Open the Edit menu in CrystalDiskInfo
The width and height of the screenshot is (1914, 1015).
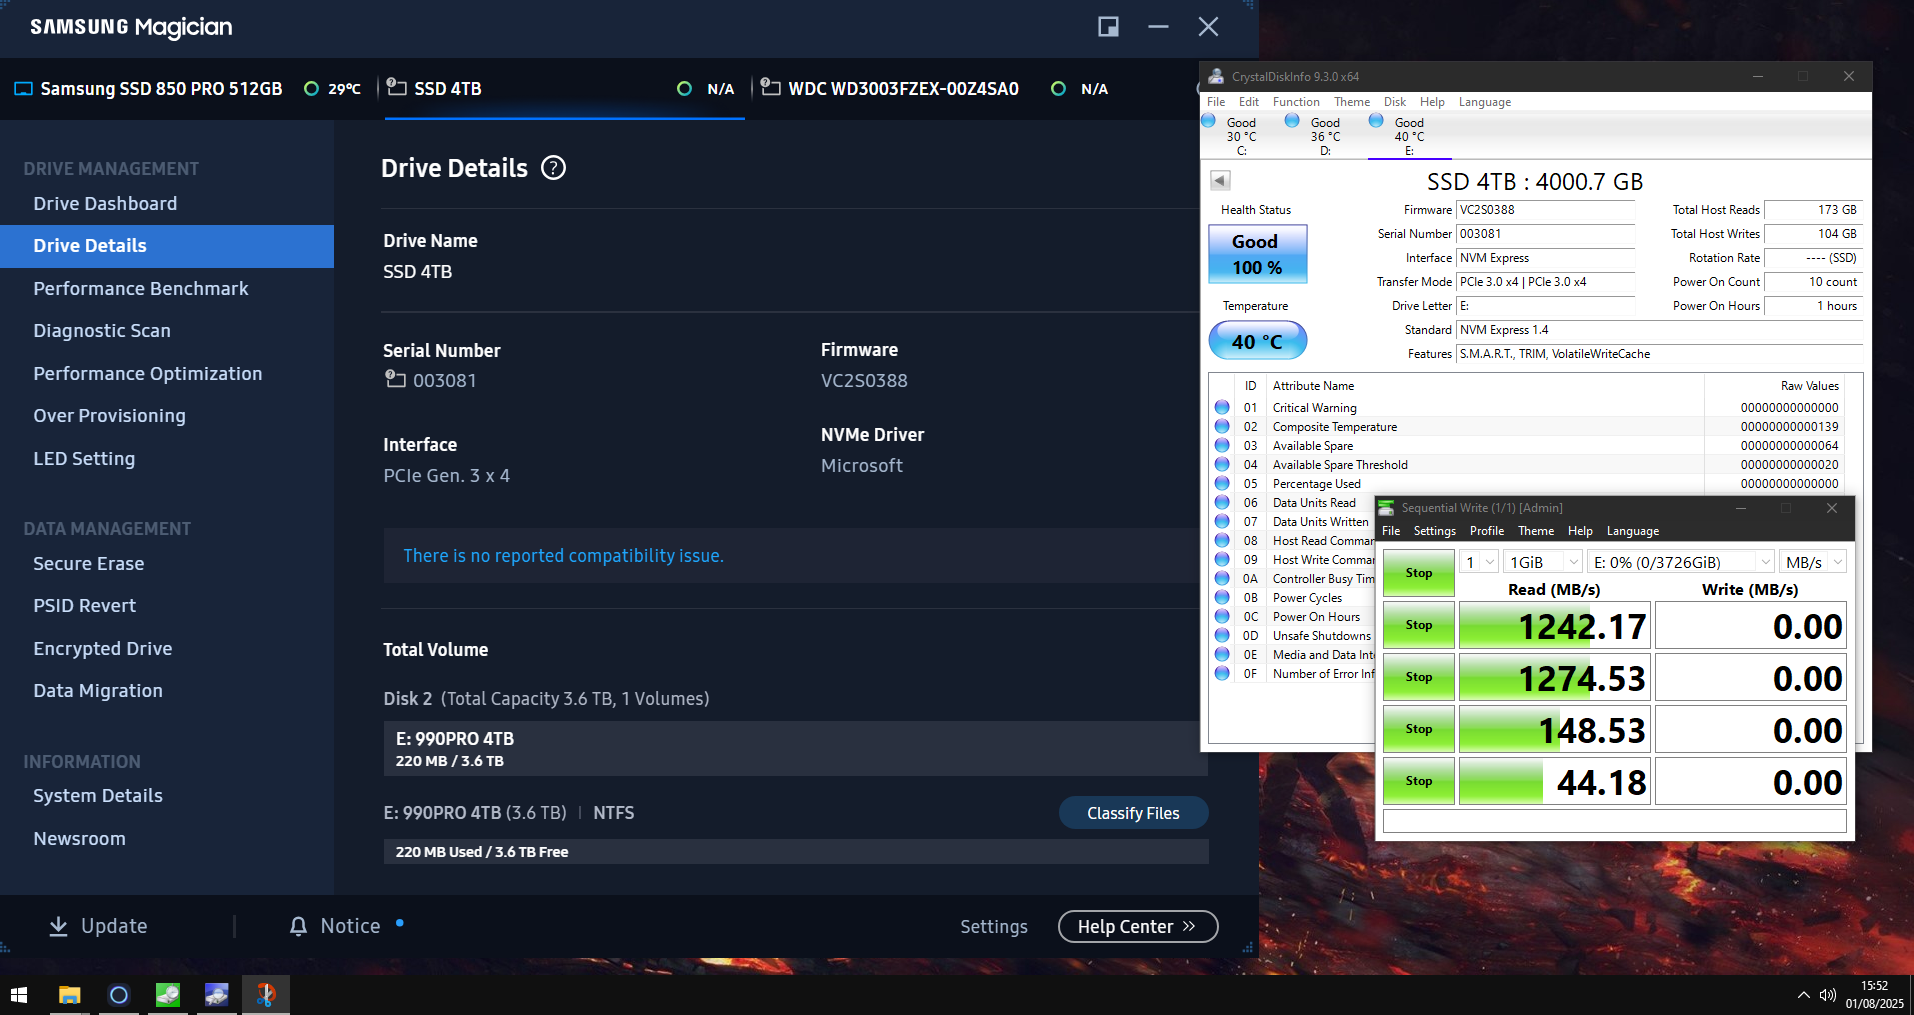pos(1249,102)
